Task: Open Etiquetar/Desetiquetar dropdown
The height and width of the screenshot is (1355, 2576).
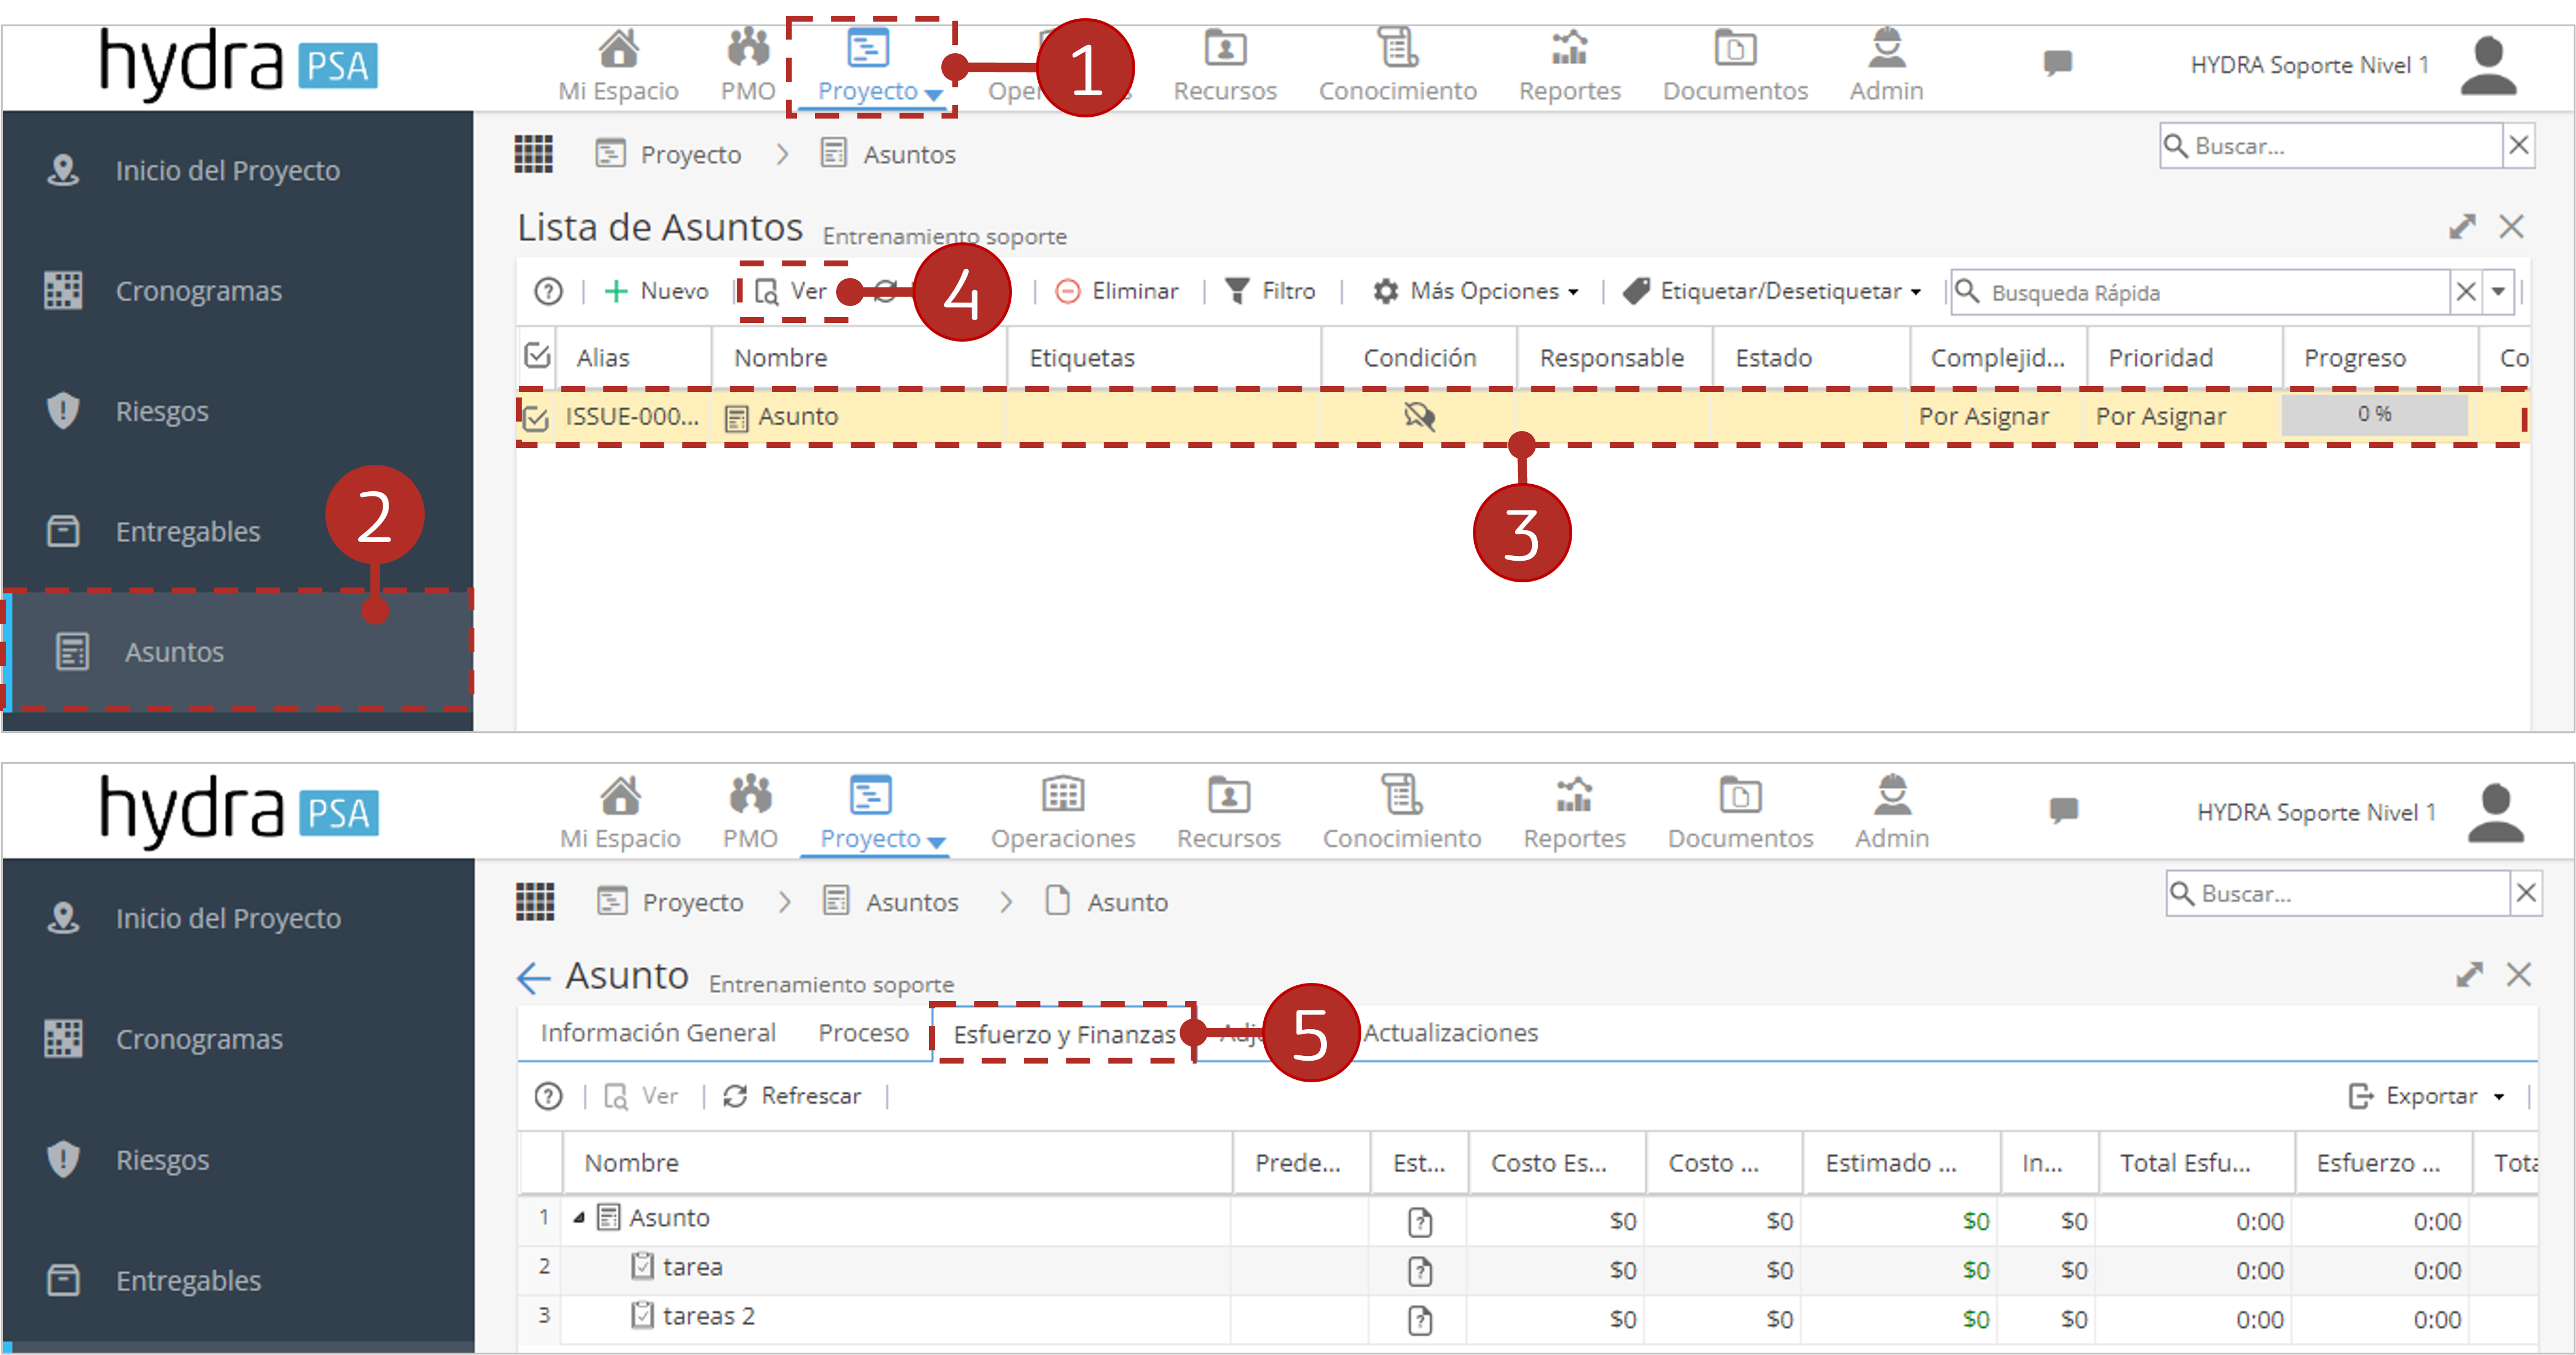Action: click(1772, 291)
